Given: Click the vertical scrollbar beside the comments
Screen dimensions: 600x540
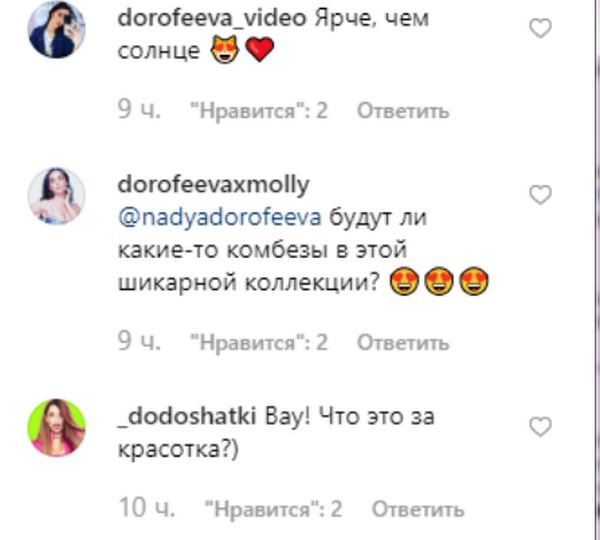Looking at the screenshot, I should 597,270.
